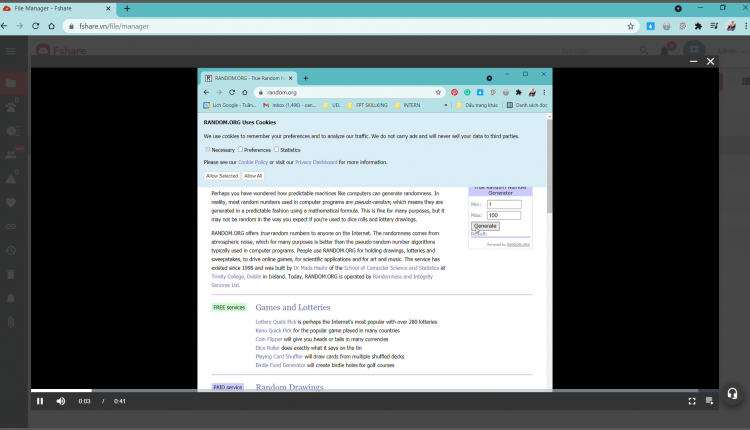The height and width of the screenshot is (430, 750).
Task: Click on the playing video frame
Action: click(375, 229)
